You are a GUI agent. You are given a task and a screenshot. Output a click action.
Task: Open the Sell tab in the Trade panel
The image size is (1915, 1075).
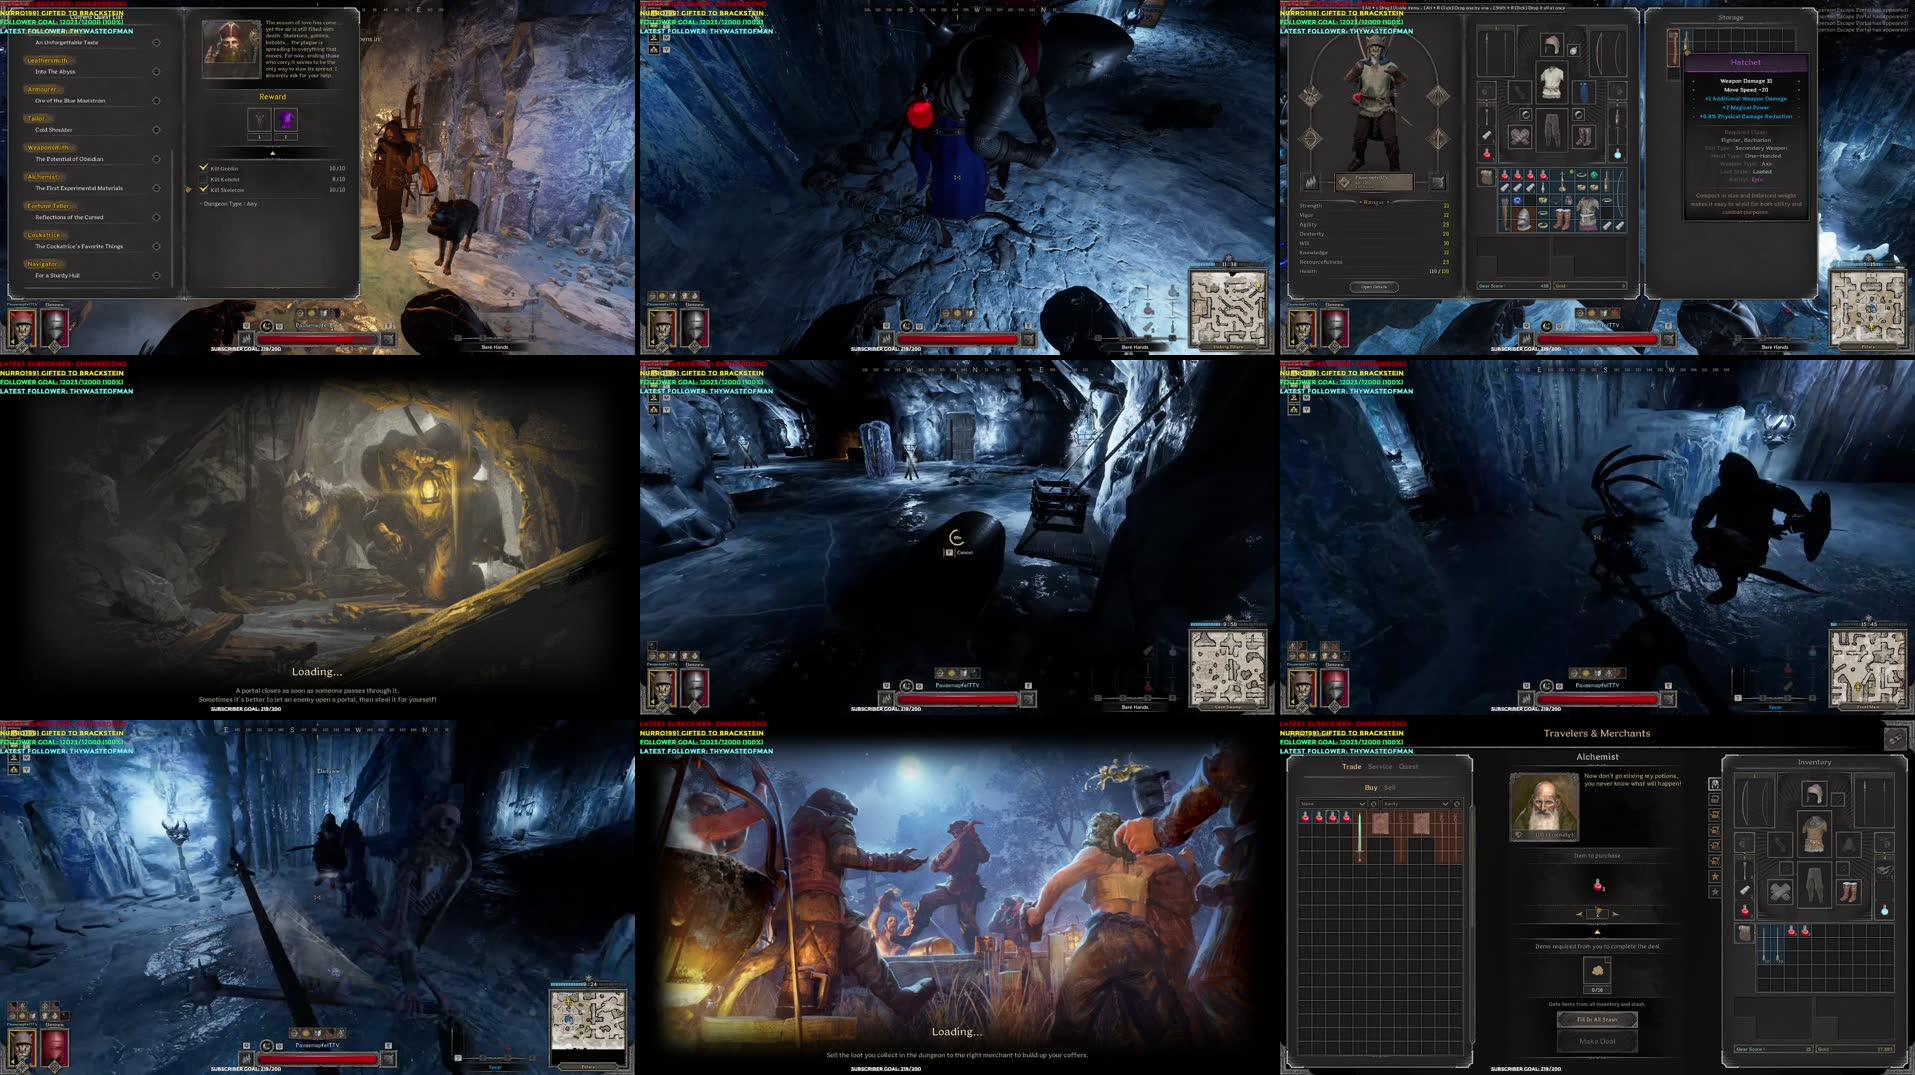point(1388,788)
